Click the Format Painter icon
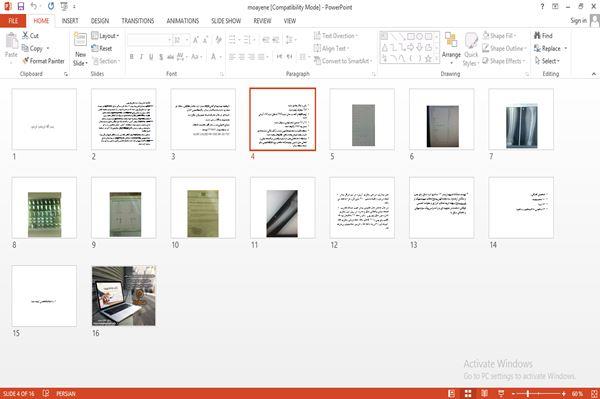Image resolution: width=600 pixels, height=399 pixels. click(x=25, y=61)
